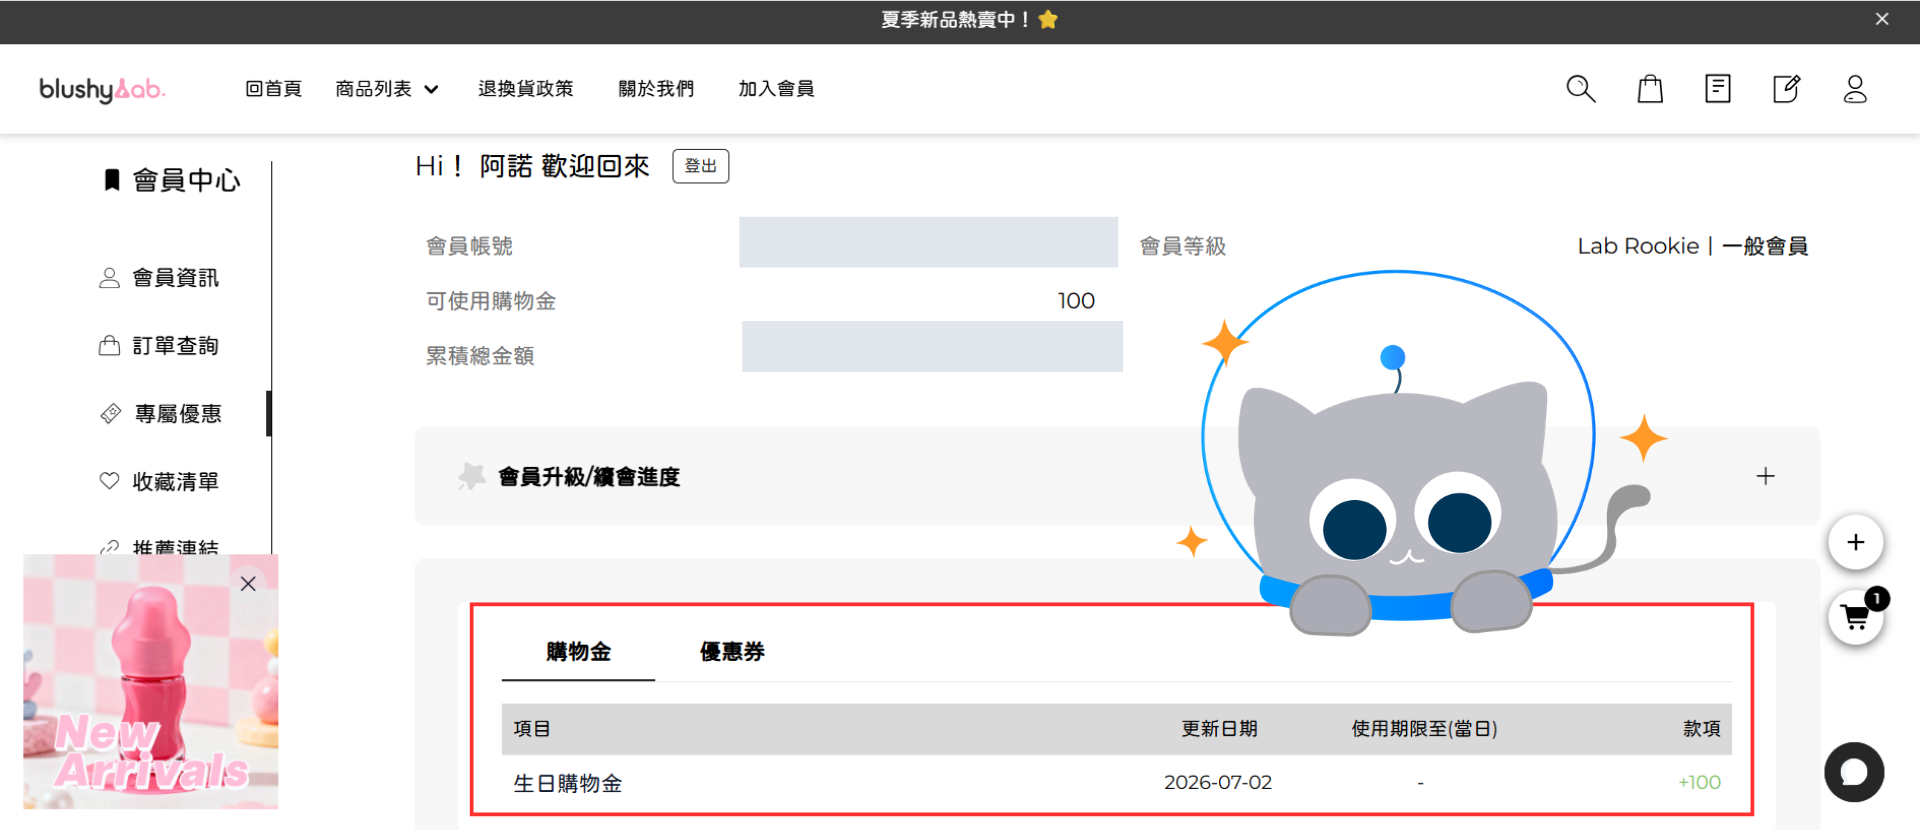
Task: Open the floating cart icon with badge
Action: (x=1856, y=618)
